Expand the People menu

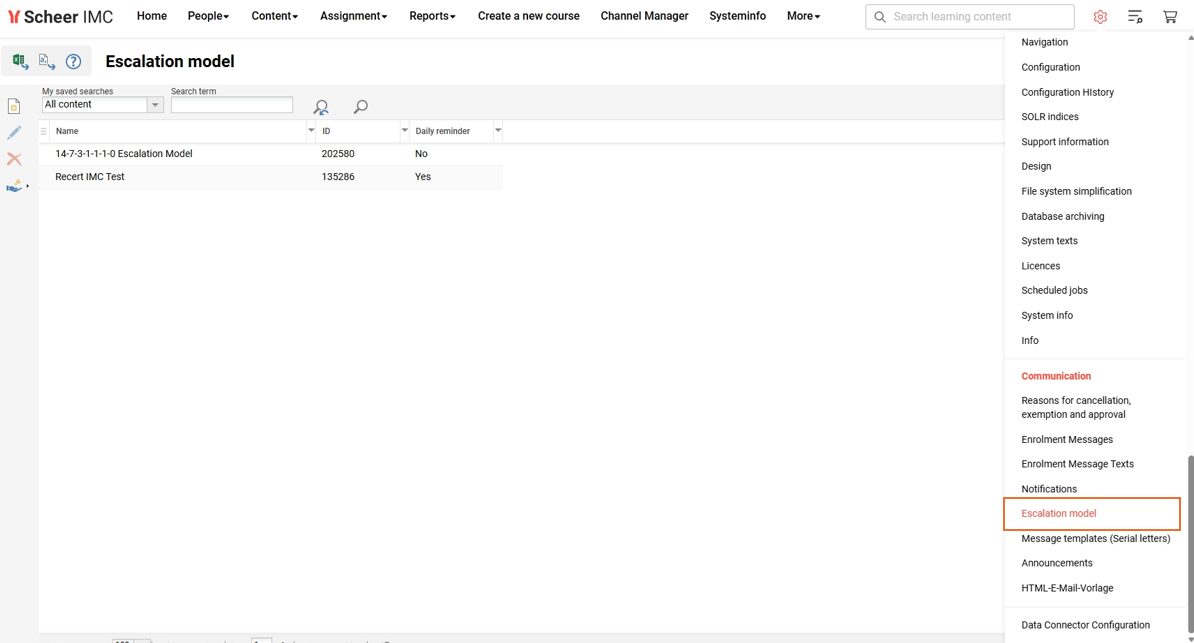pyautogui.click(x=209, y=16)
